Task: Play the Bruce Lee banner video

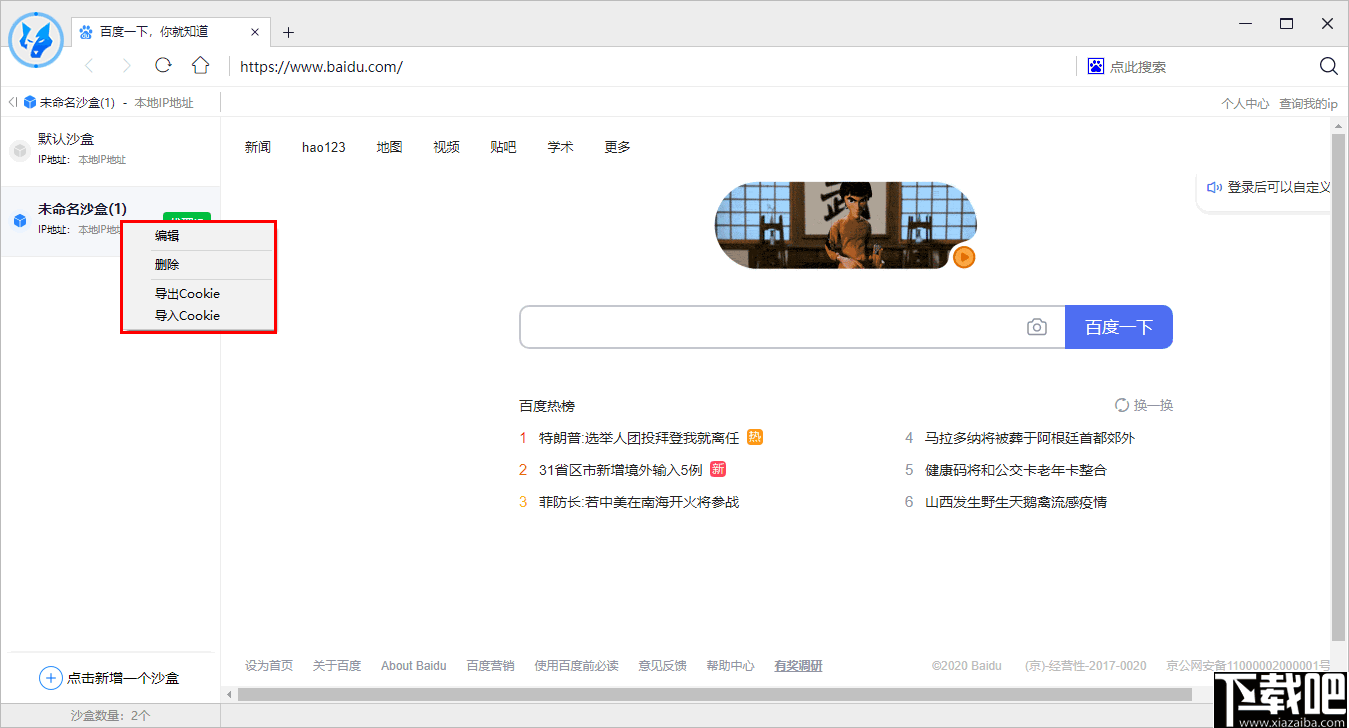Action: (963, 257)
